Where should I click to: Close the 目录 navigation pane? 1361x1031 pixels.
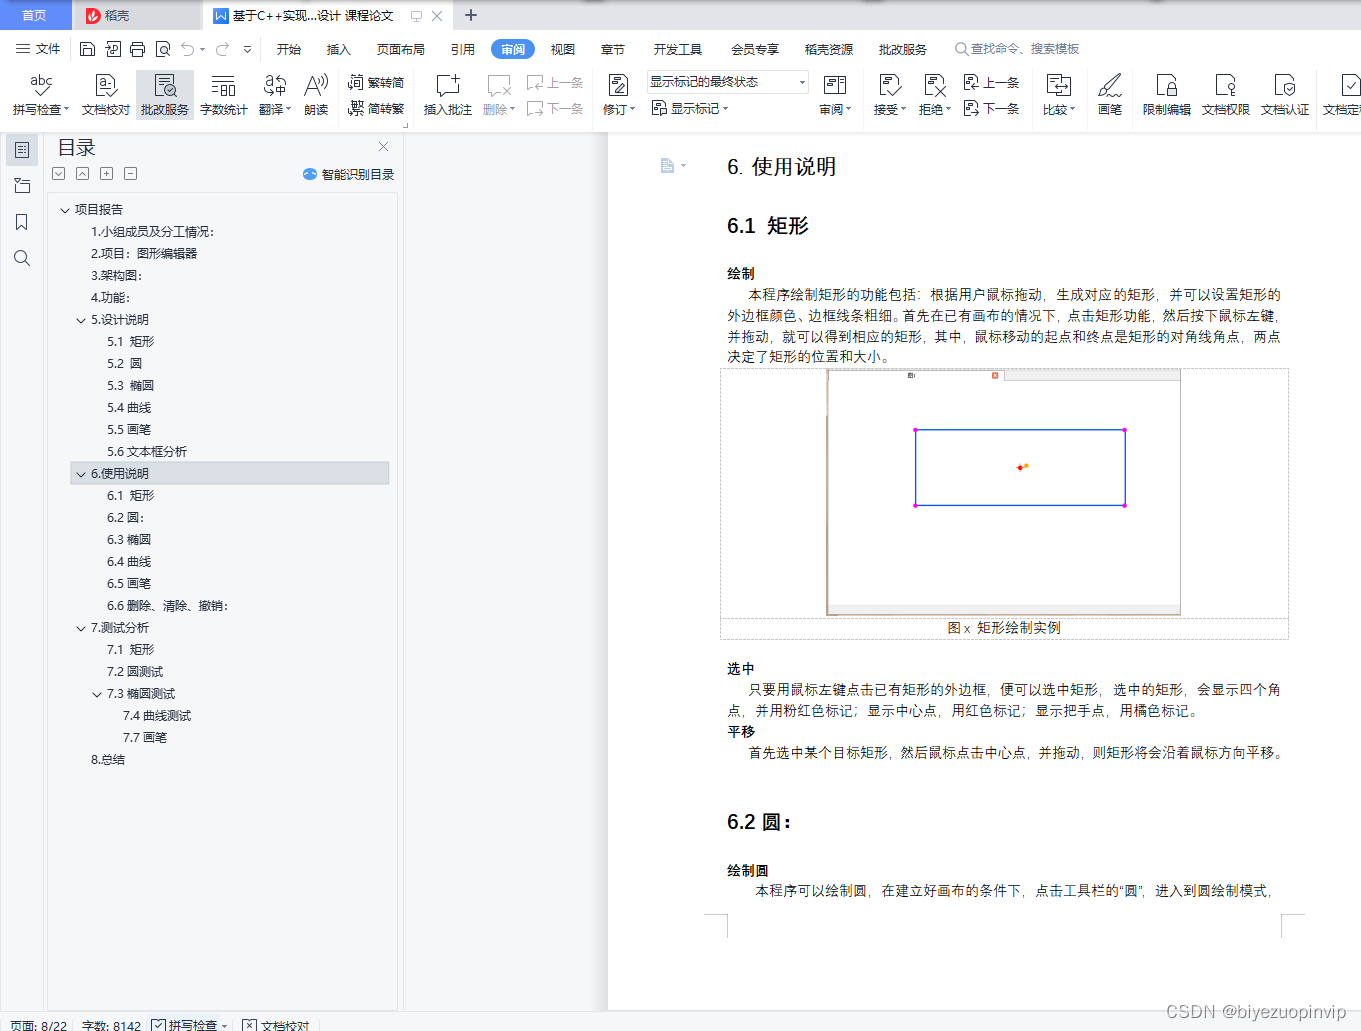(383, 147)
